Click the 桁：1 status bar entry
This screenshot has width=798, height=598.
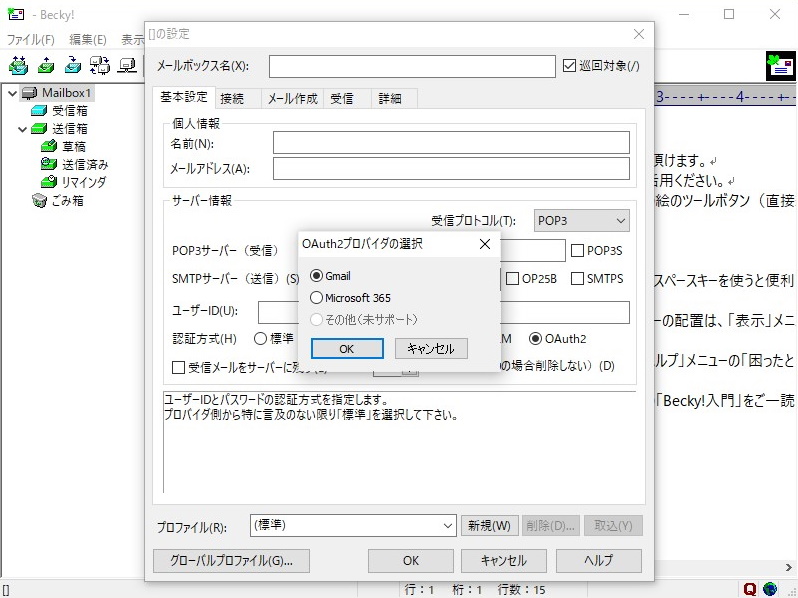point(467,589)
